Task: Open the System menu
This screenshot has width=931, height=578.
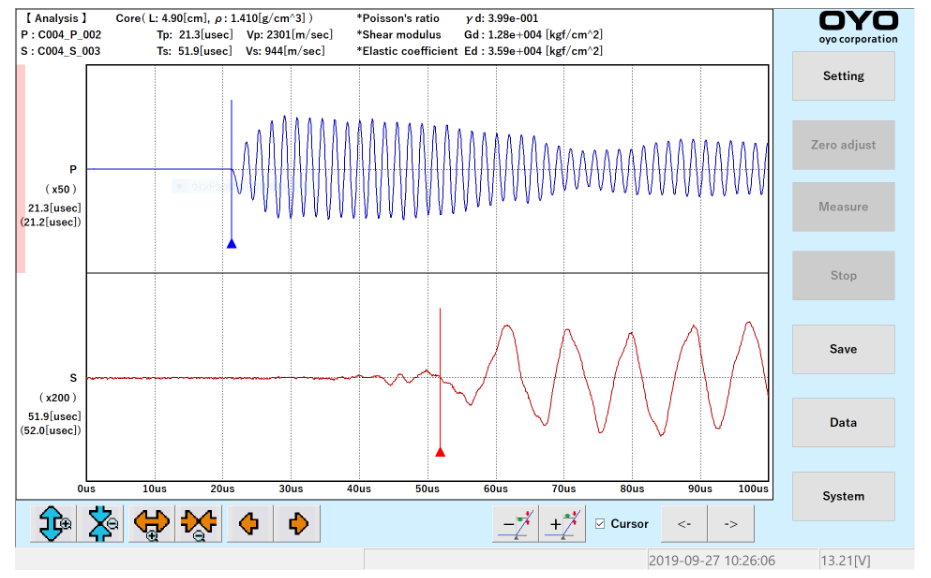Action: 843,496
